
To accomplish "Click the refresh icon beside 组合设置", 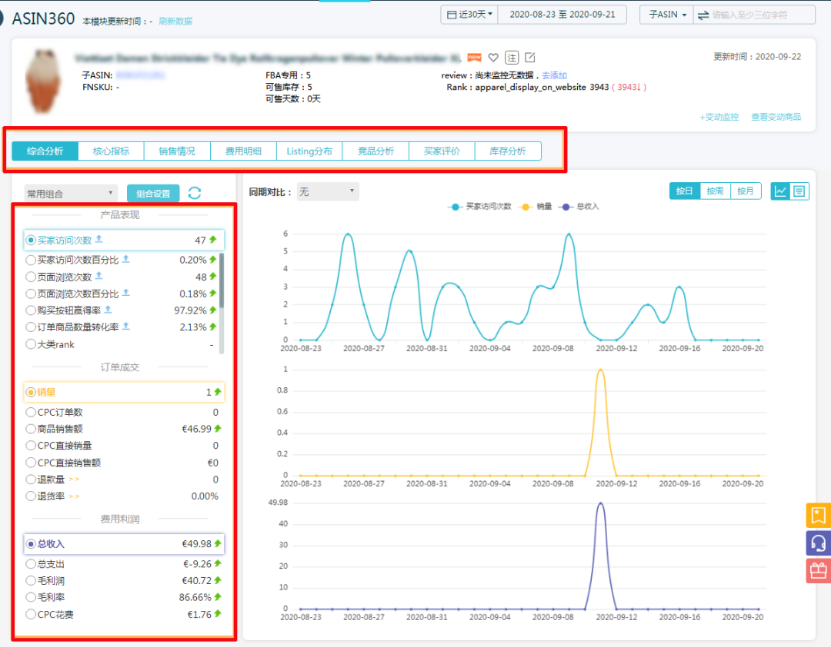I will [x=195, y=193].
